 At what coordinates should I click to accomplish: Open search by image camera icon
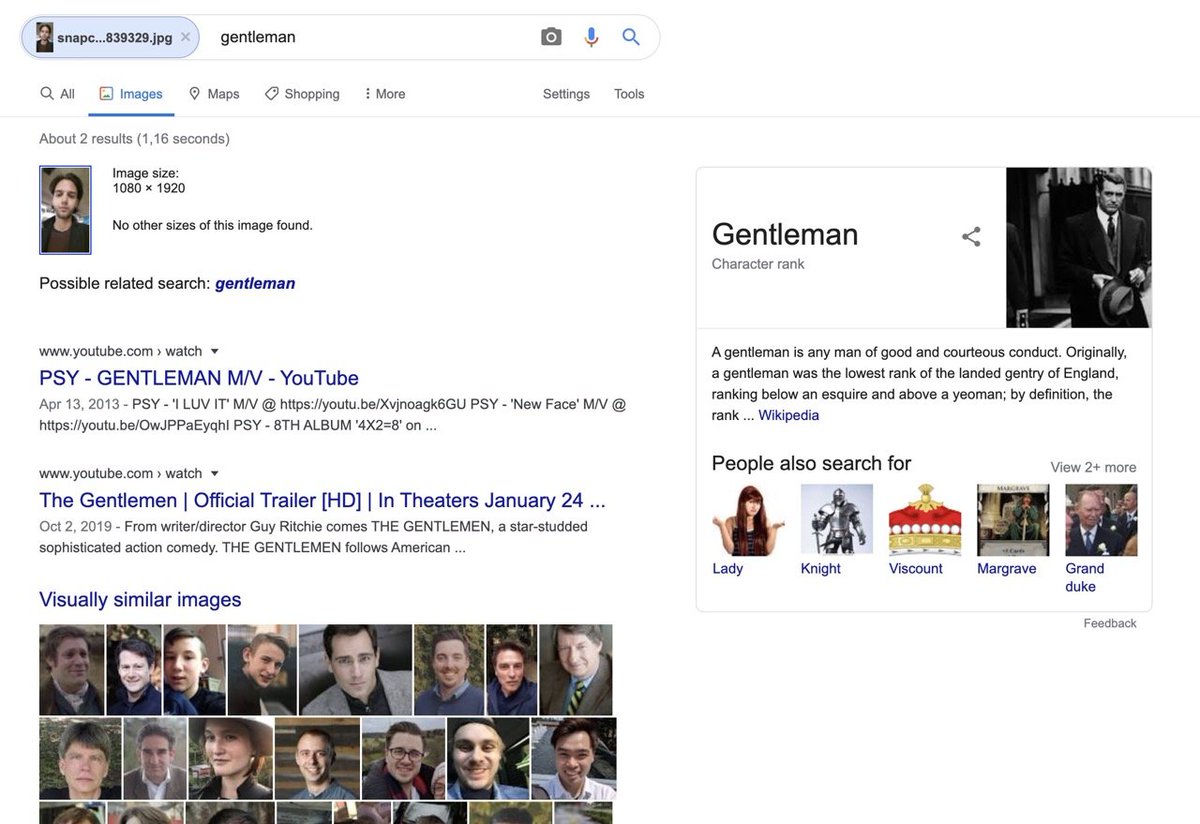point(551,37)
